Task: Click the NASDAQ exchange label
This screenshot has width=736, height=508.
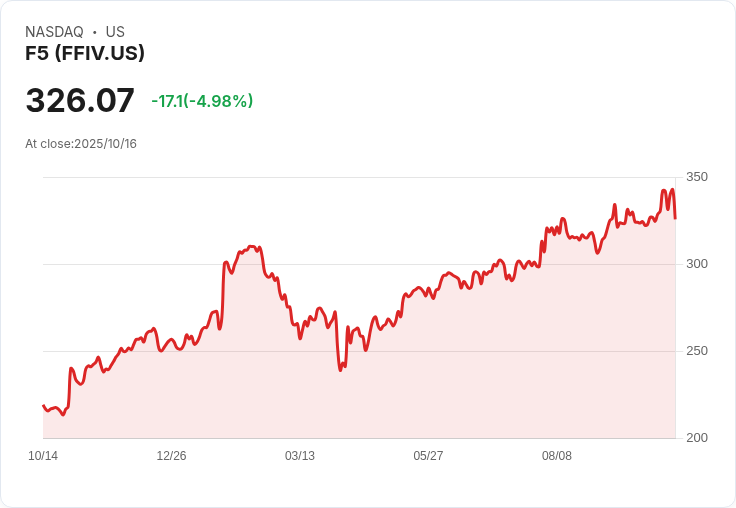Action: coord(54,32)
